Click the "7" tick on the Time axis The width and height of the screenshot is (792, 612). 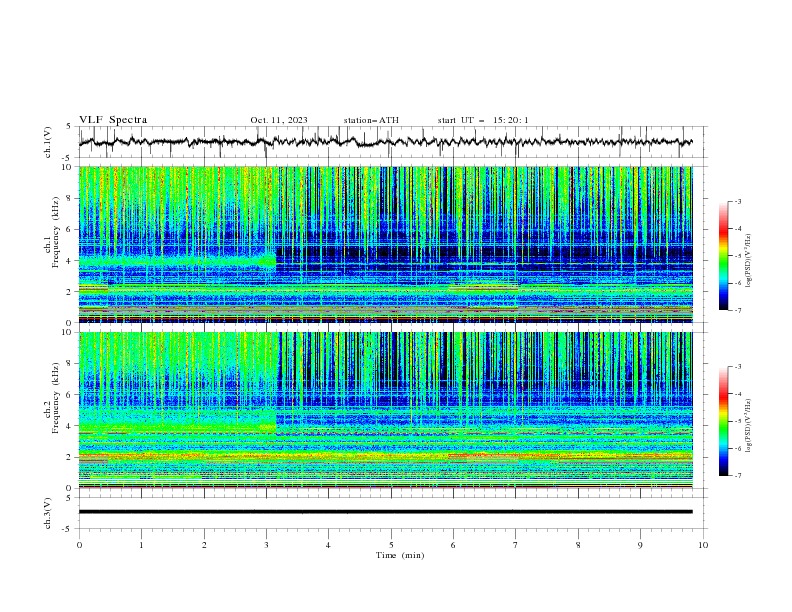(516, 545)
